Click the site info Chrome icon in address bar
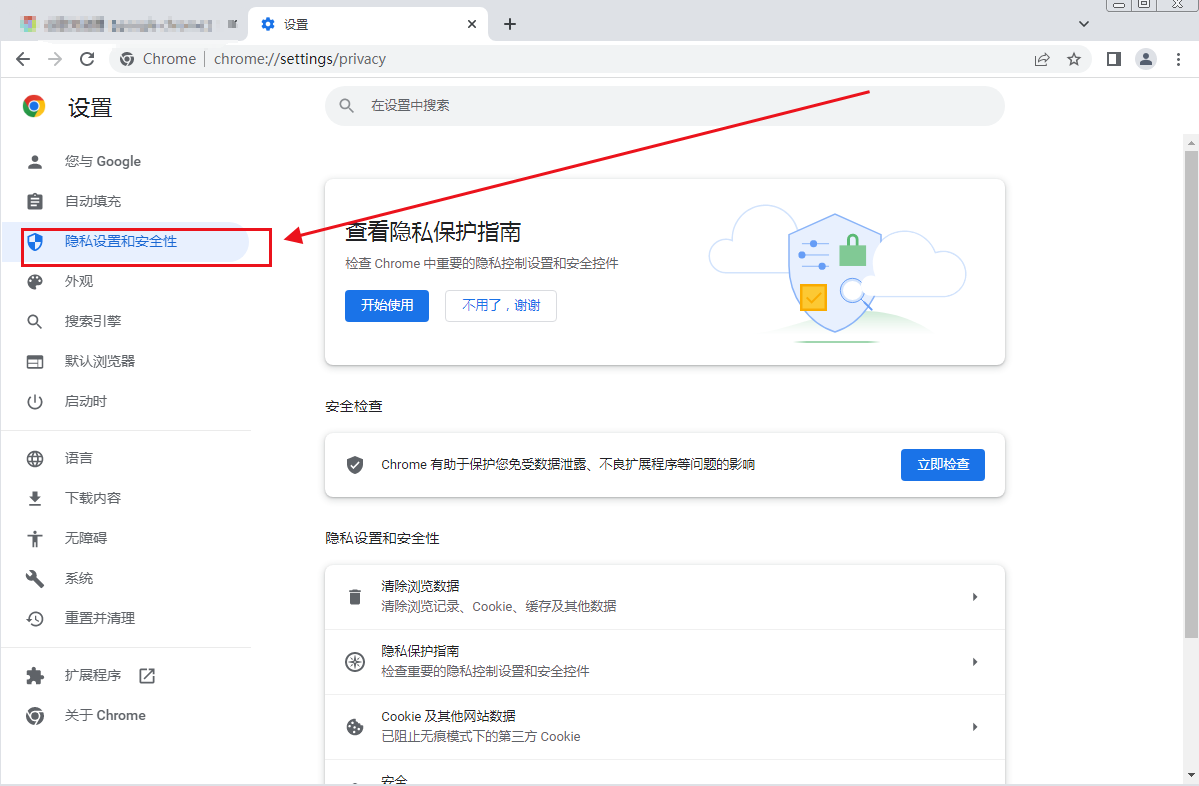The height and width of the screenshot is (786, 1199). (x=127, y=59)
